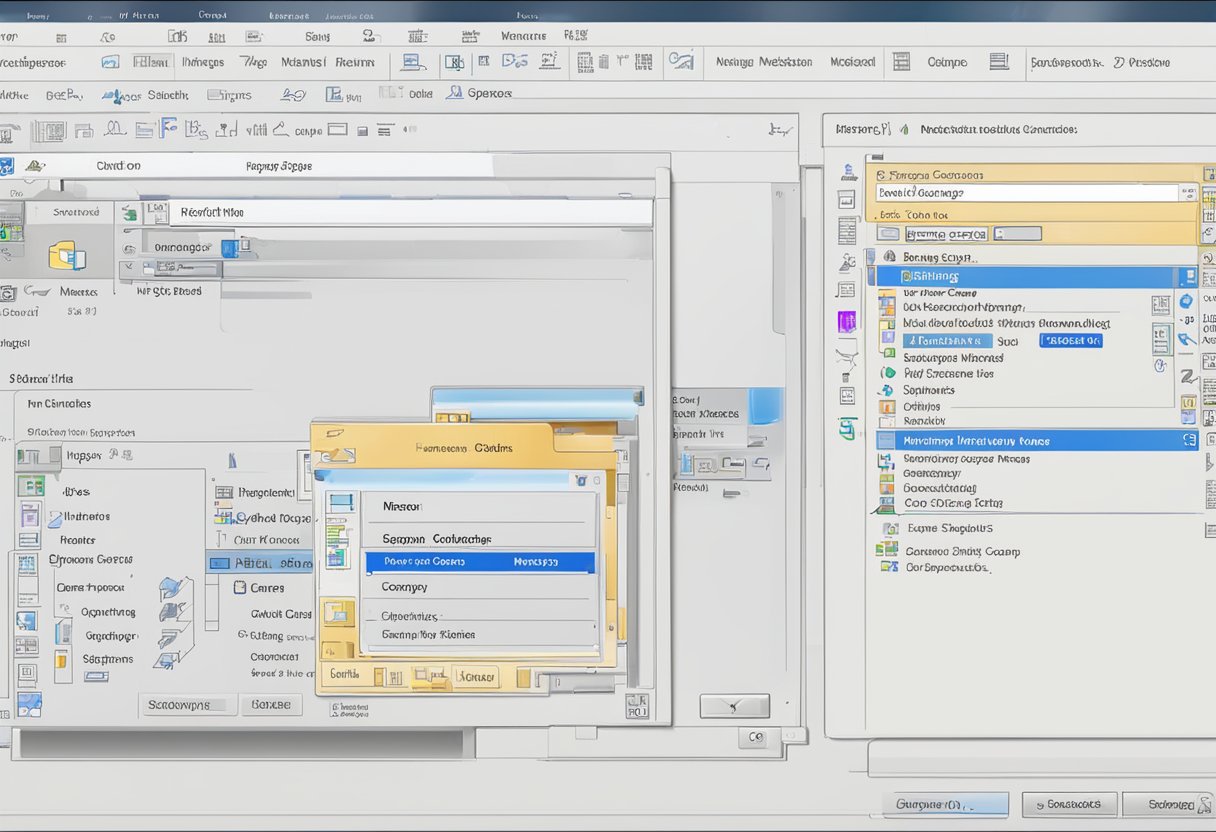1216x832 pixels.
Task: Click the green icon beside Reafort Nloo field
Action: 128,212
